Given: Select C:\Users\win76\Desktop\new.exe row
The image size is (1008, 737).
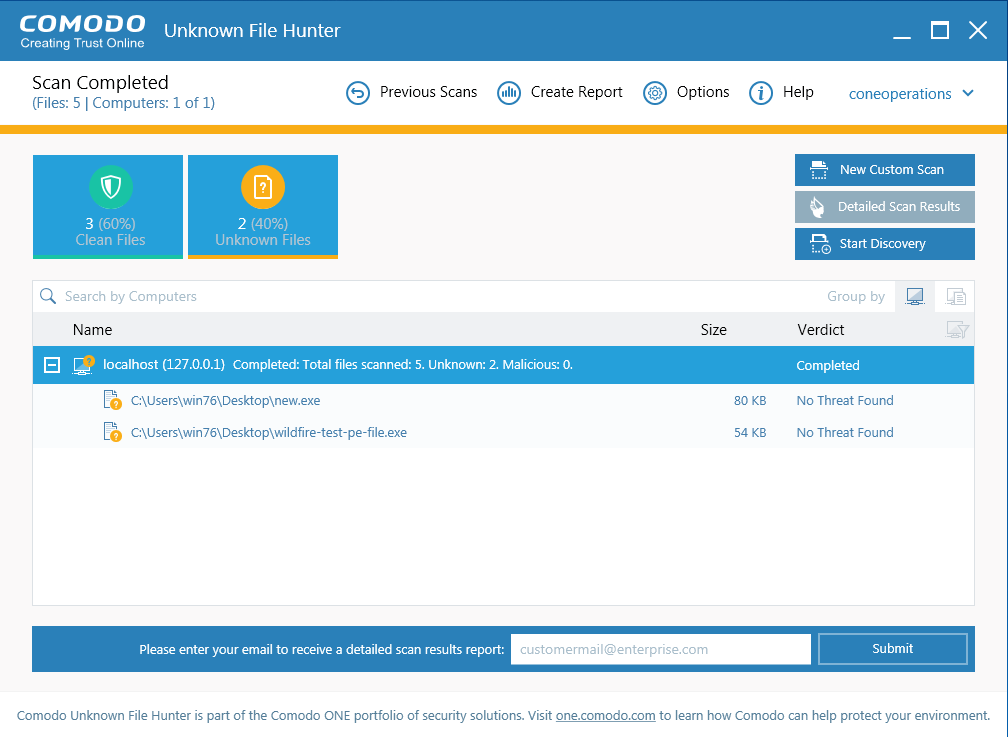Looking at the screenshot, I should (503, 400).
